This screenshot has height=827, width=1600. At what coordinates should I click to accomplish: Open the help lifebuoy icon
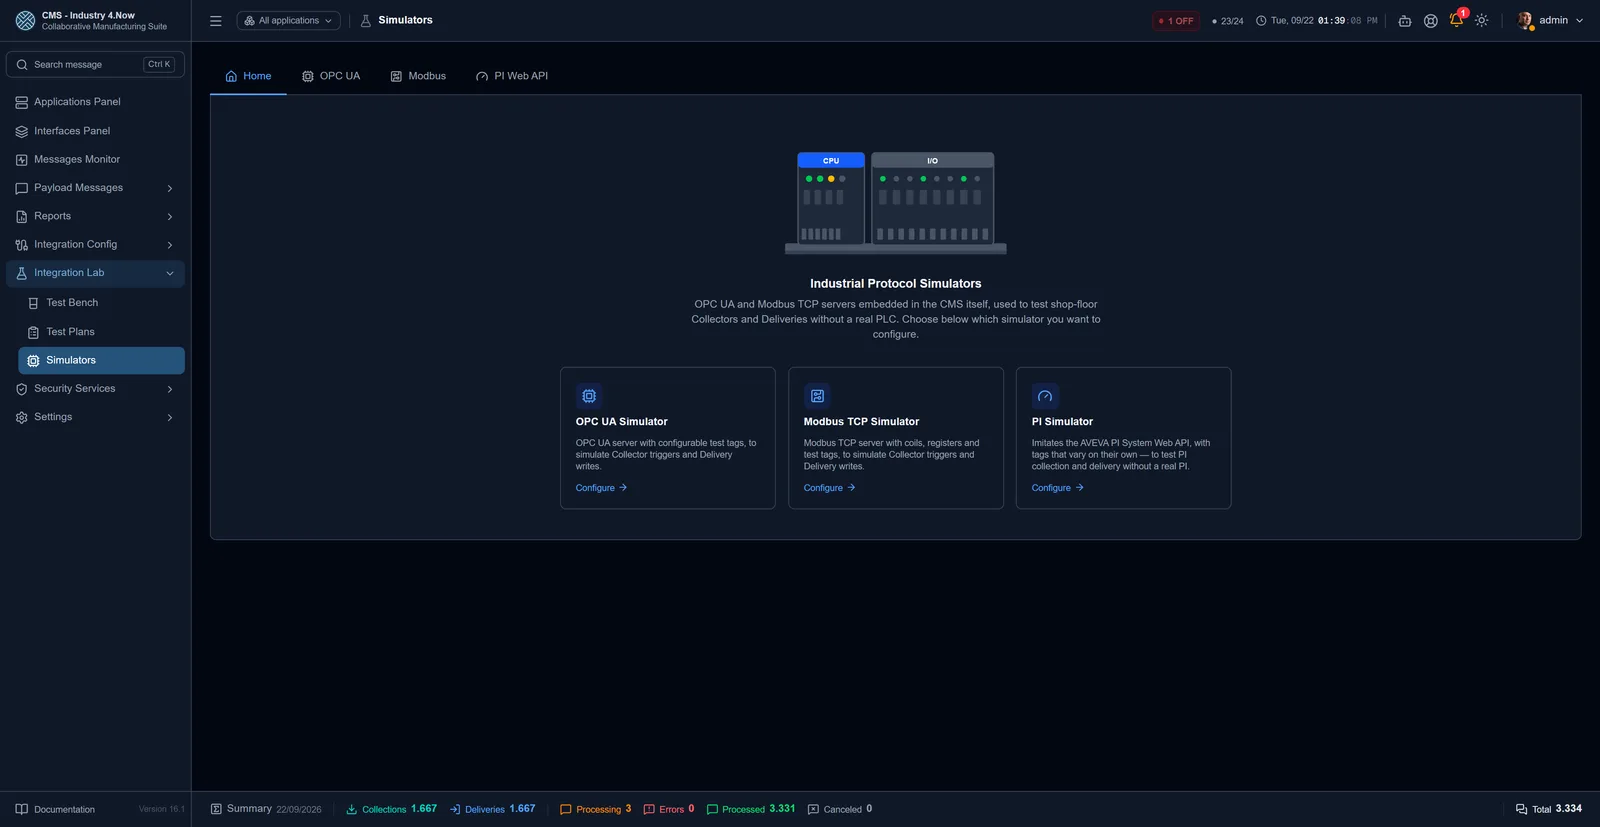(1431, 20)
